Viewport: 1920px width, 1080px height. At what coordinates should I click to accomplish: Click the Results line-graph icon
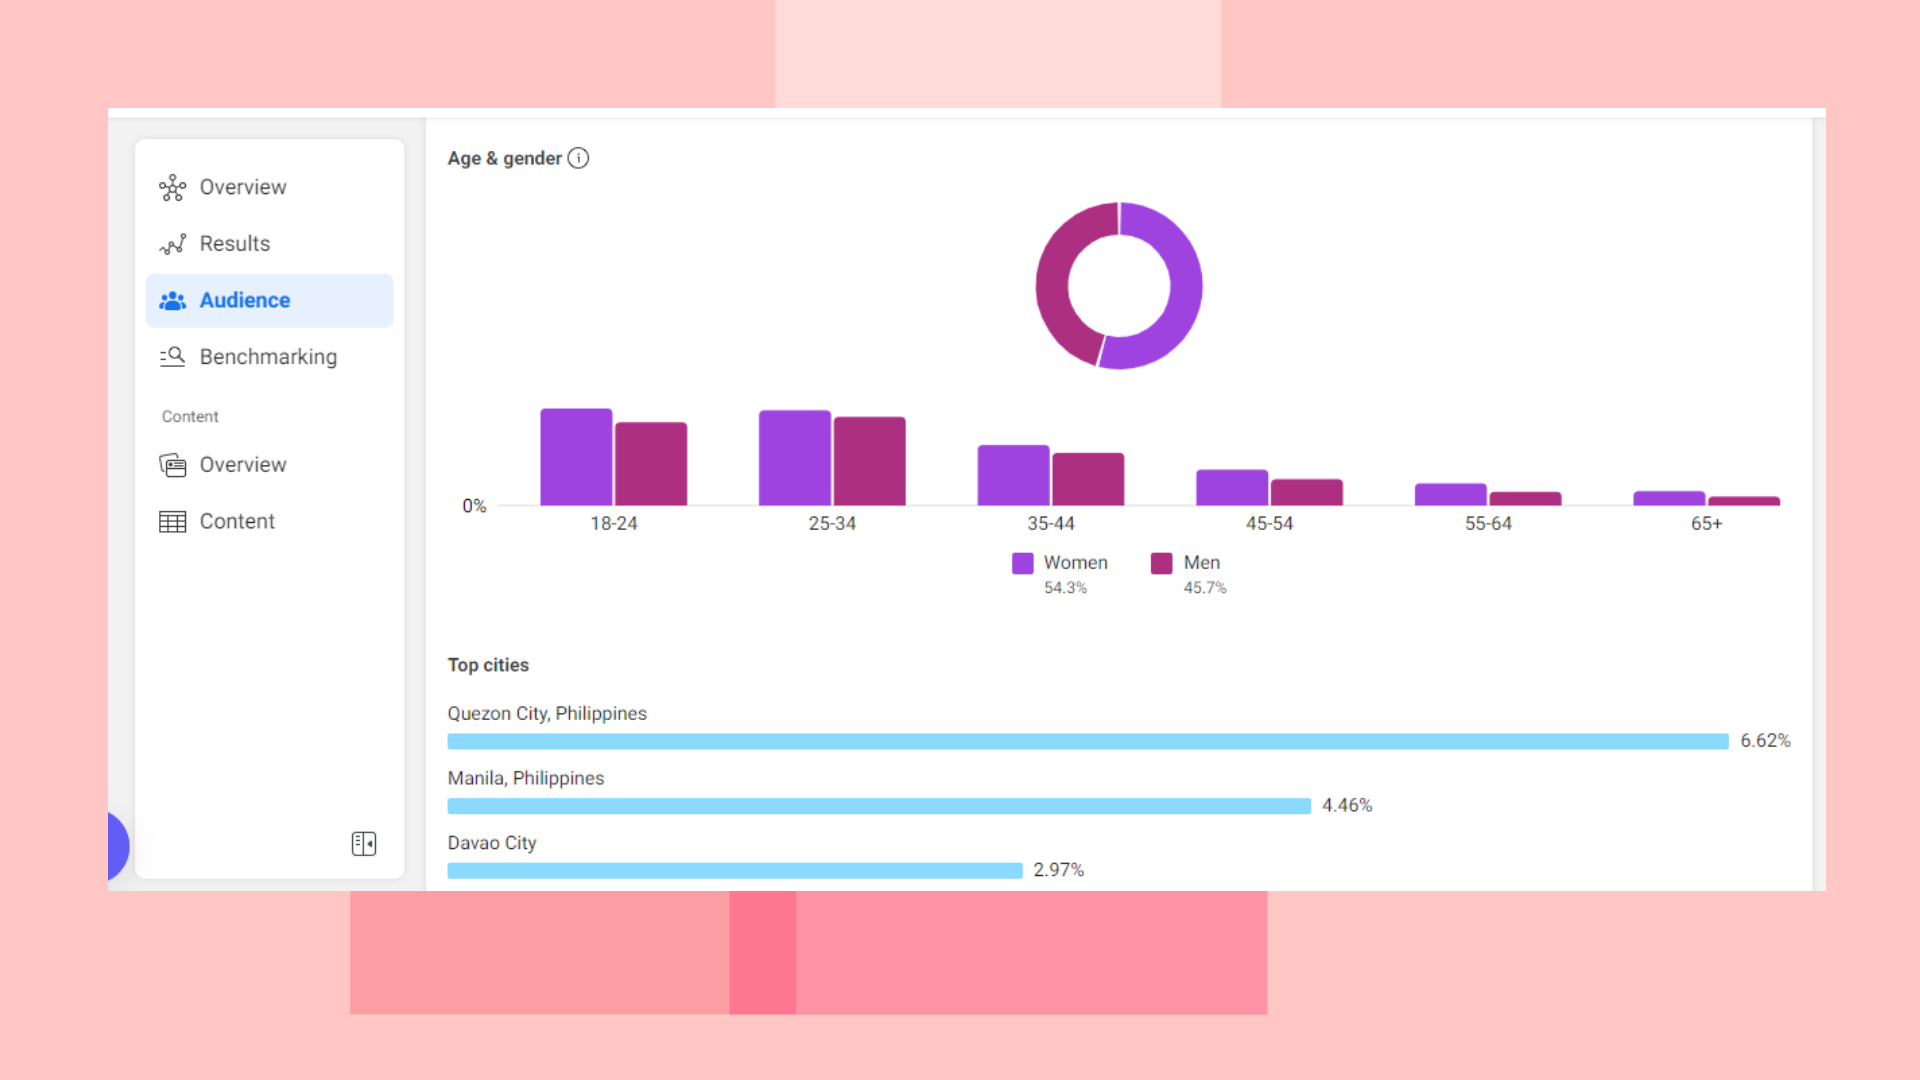pos(172,244)
